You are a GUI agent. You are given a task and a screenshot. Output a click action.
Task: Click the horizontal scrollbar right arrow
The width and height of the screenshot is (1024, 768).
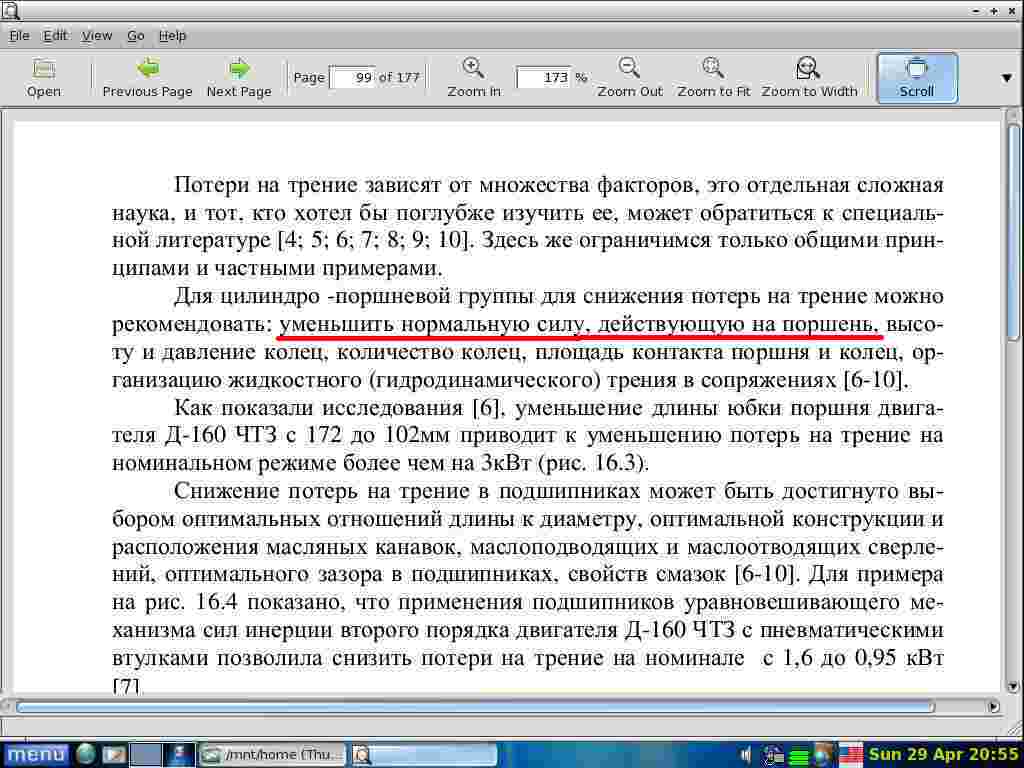tap(993, 707)
